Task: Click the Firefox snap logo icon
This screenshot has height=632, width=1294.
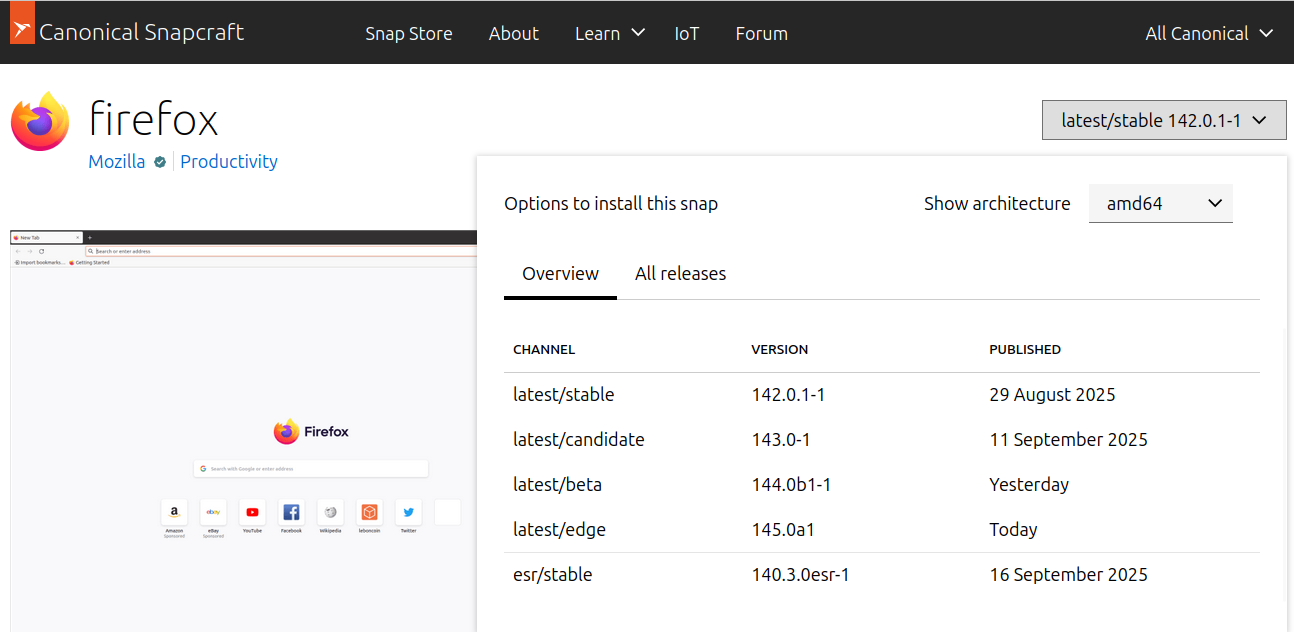Action: pos(40,122)
